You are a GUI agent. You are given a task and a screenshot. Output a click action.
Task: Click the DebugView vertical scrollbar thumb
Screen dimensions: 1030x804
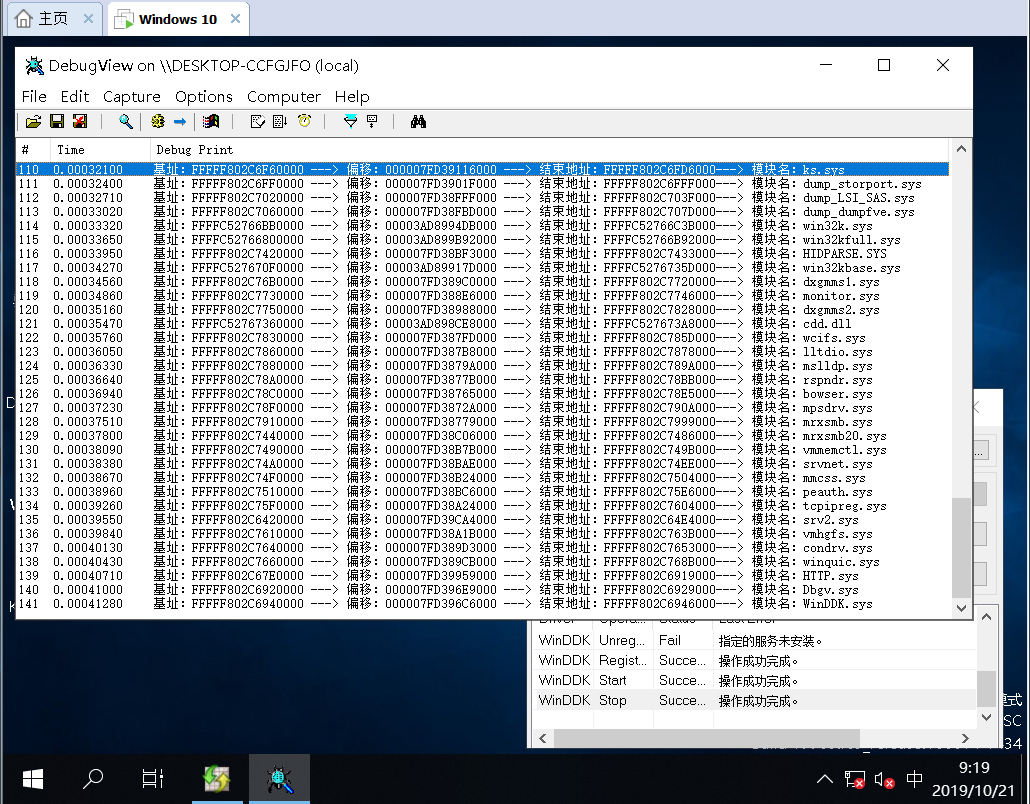tap(961, 548)
